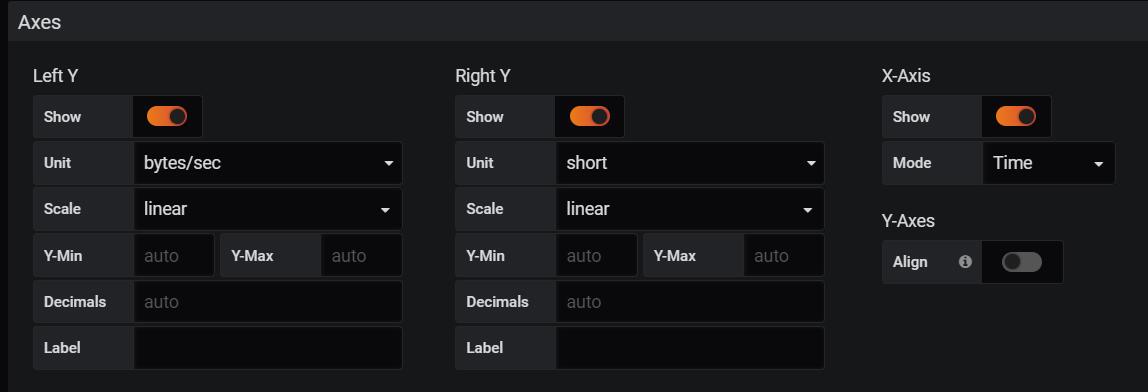1148x392 pixels.
Task: Click the Right Y Label text field
Action: click(690, 347)
